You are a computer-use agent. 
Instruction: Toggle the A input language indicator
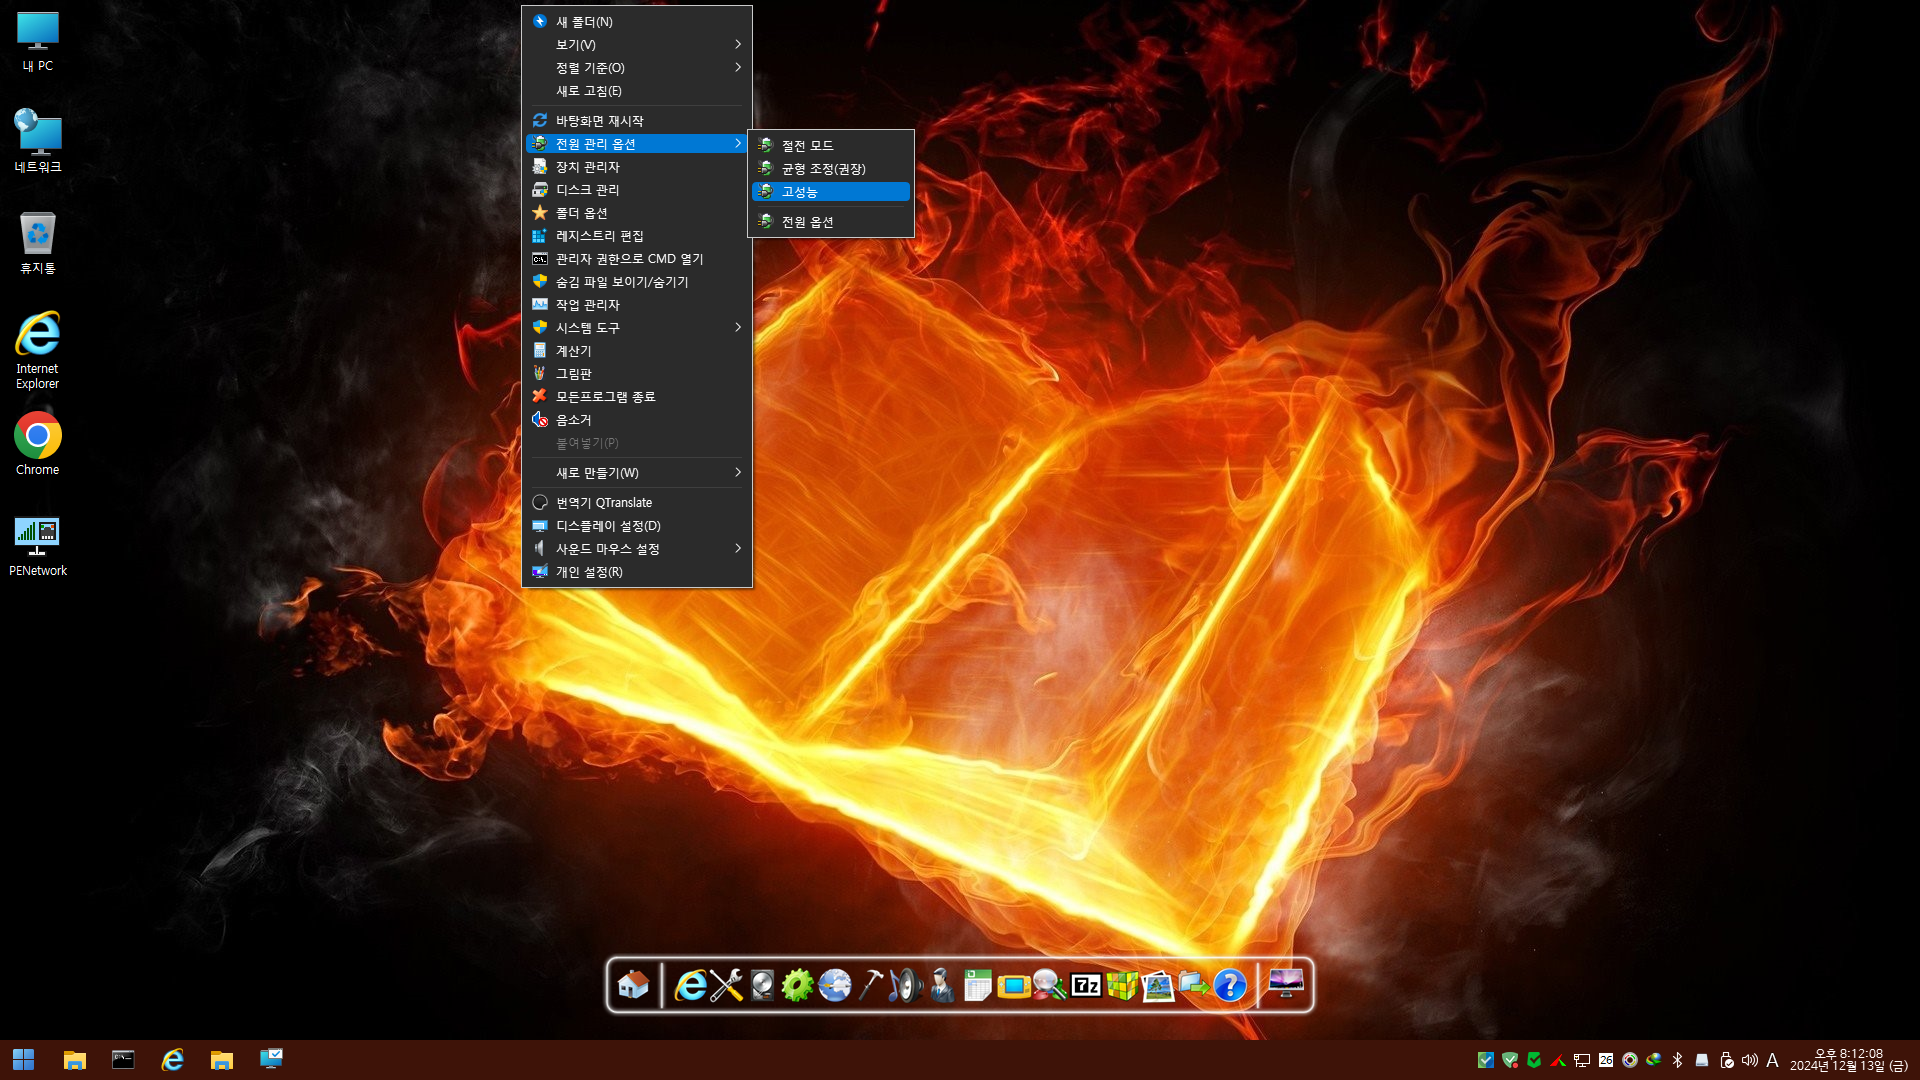point(1772,1060)
